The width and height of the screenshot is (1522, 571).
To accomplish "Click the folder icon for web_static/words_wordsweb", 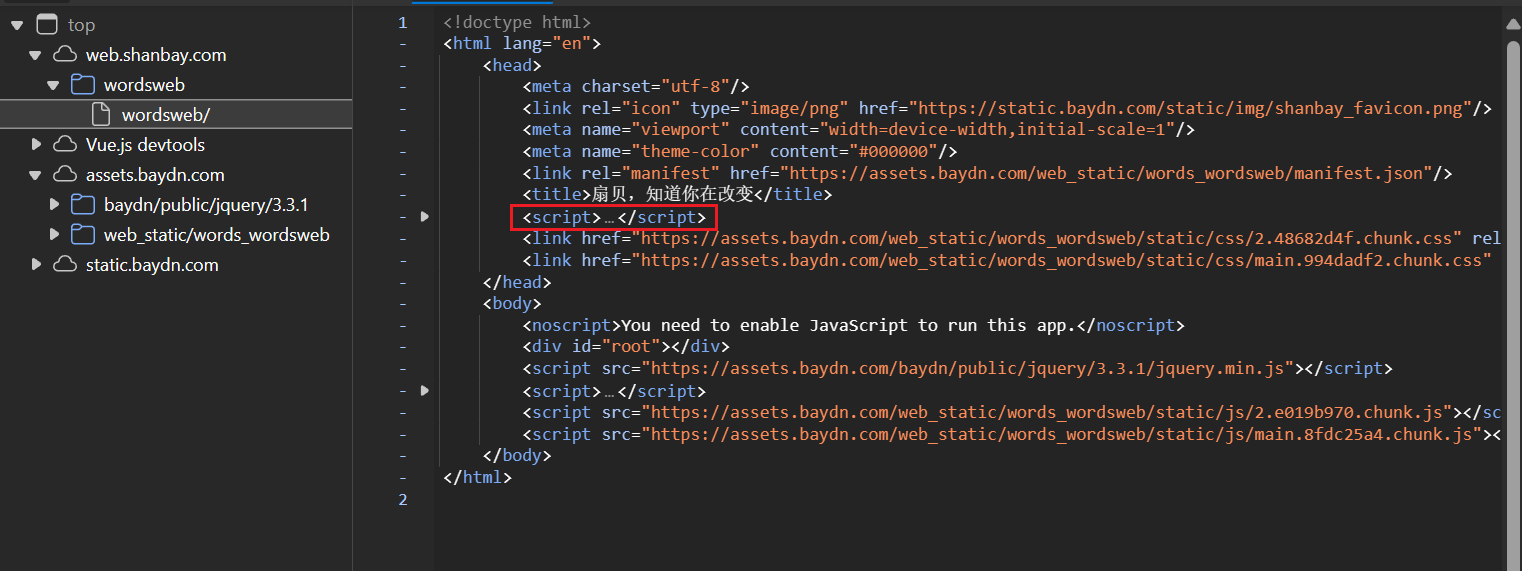I will [x=83, y=235].
